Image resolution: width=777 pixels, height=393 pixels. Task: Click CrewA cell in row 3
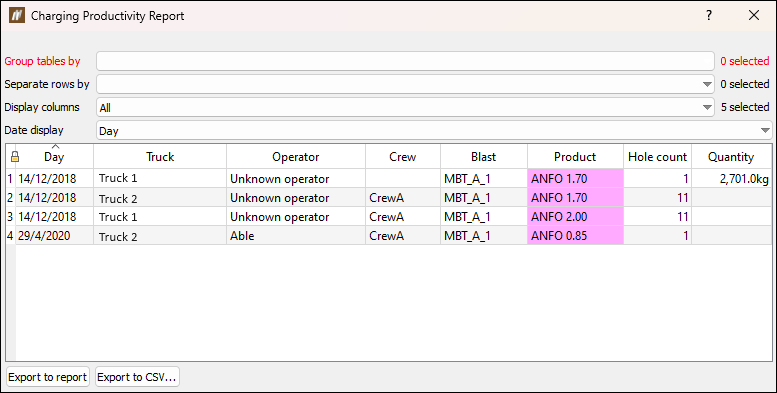pyautogui.click(x=403, y=217)
